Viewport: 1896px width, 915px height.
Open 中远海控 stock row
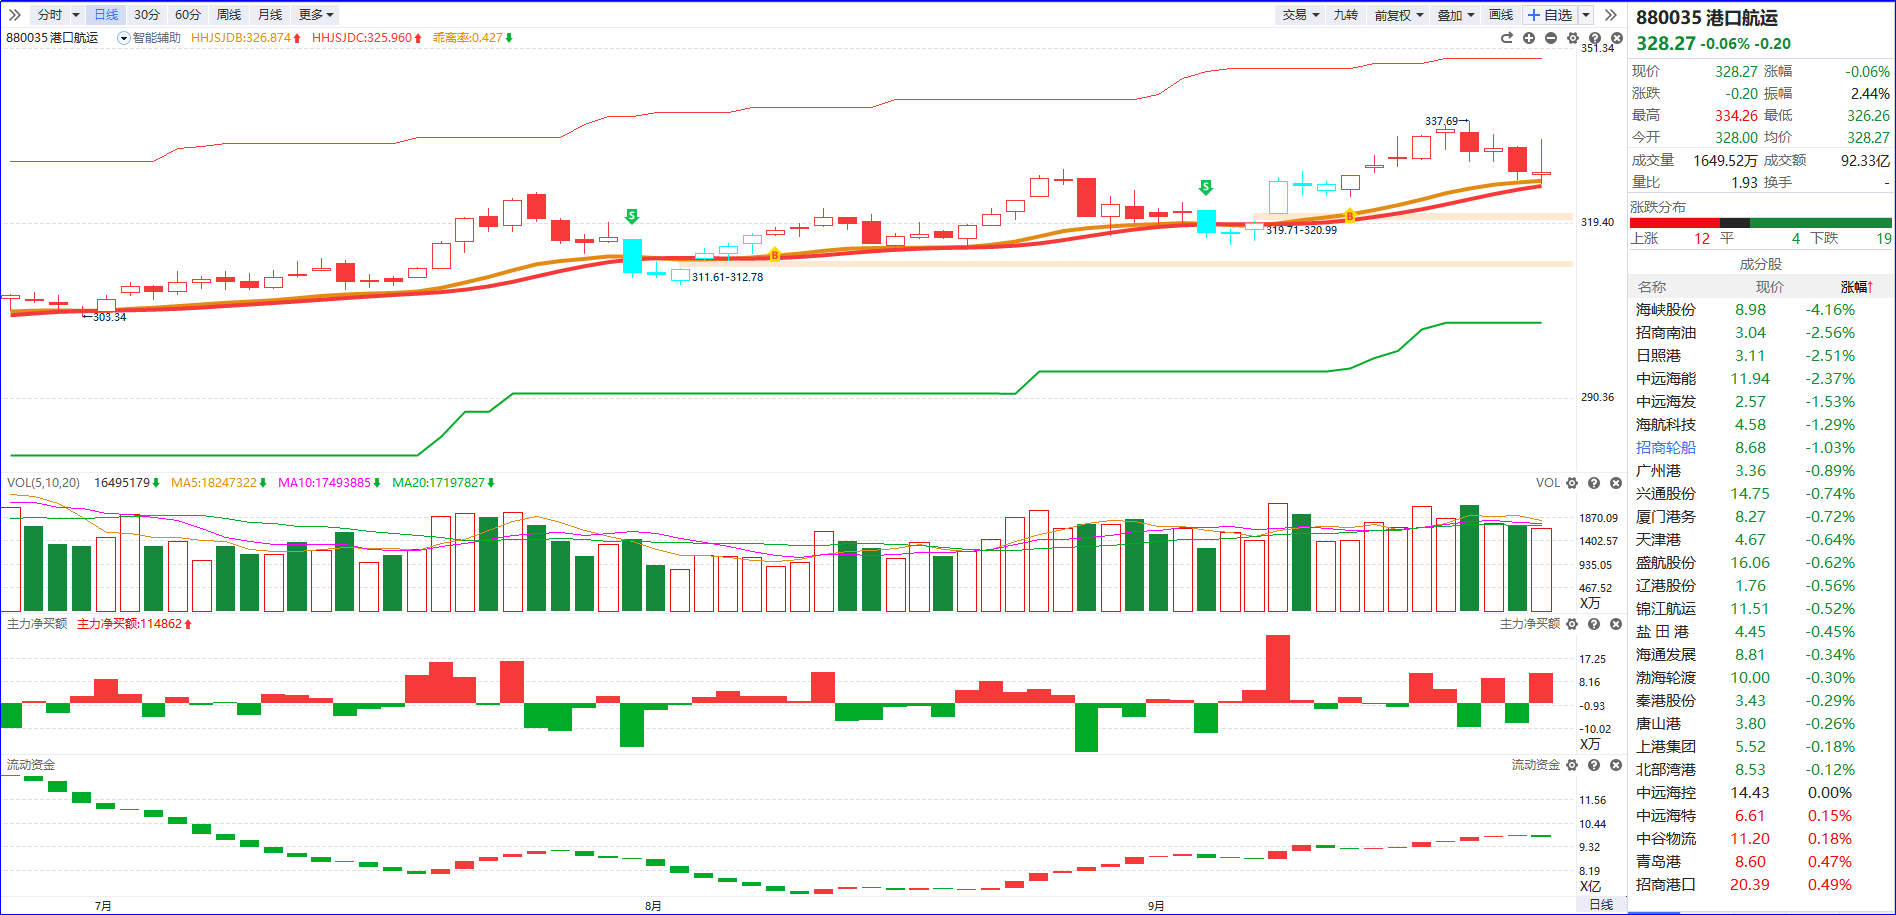tap(1761, 793)
